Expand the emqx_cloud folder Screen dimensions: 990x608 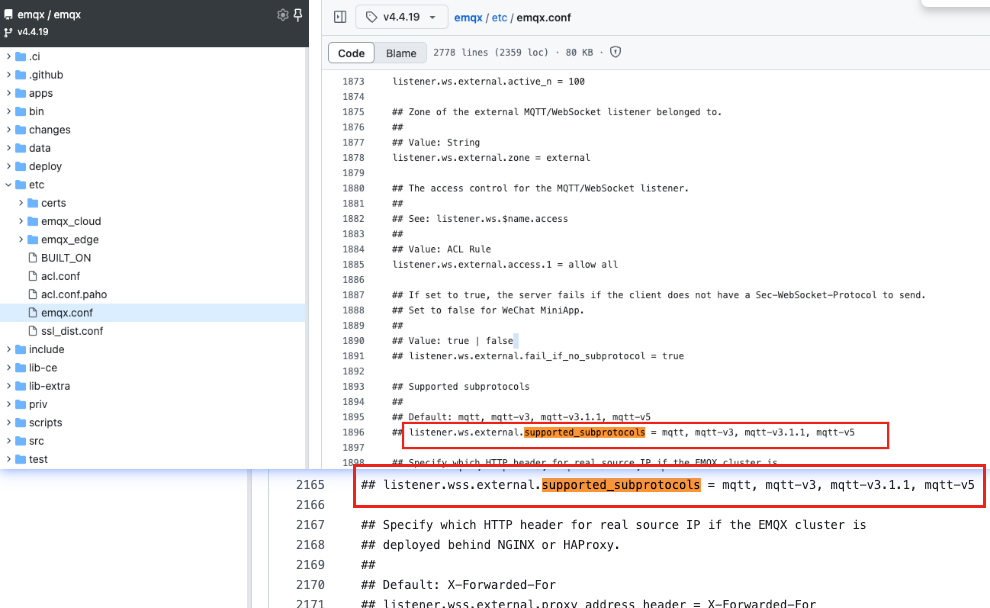21,221
